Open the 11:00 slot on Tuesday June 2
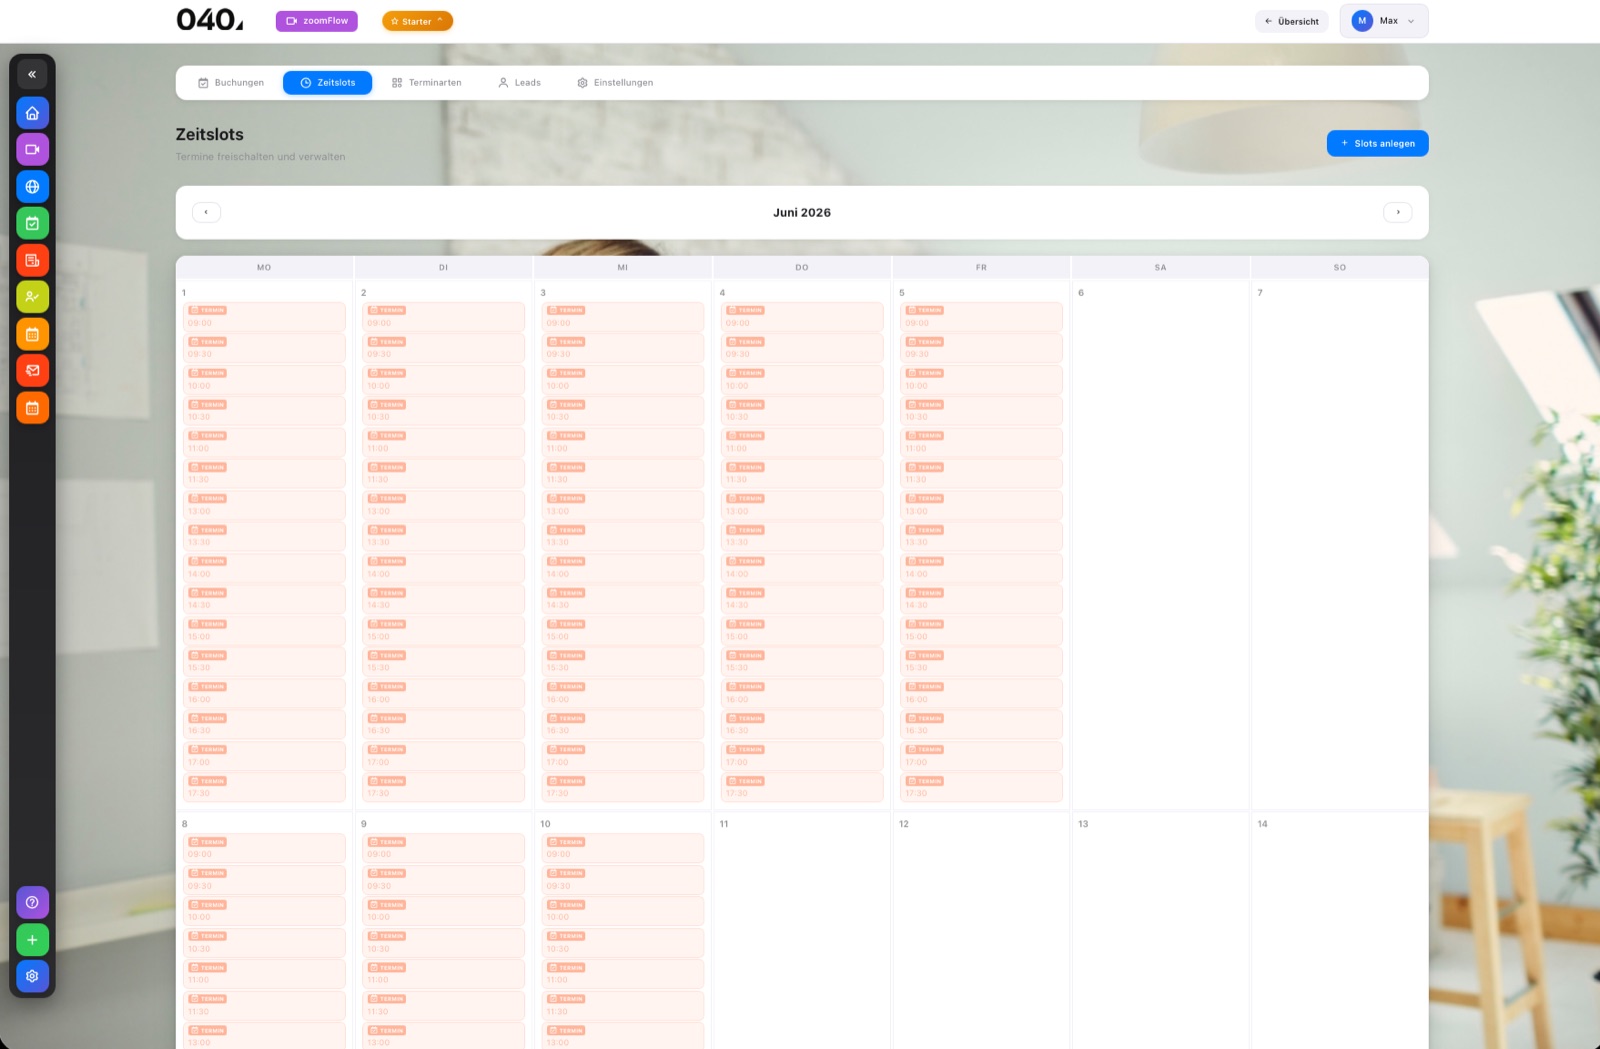Image resolution: width=1600 pixels, height=1049 pixels. click(x=443, y=442)
